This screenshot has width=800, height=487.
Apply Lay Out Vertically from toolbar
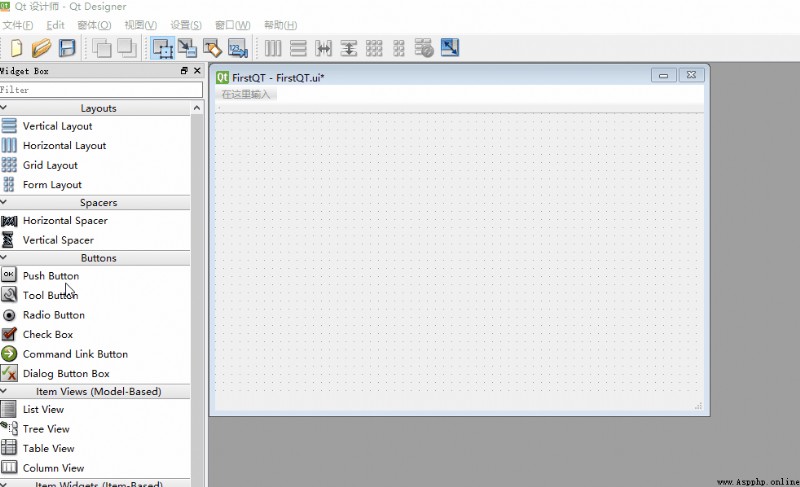click(x=298, y=48)
